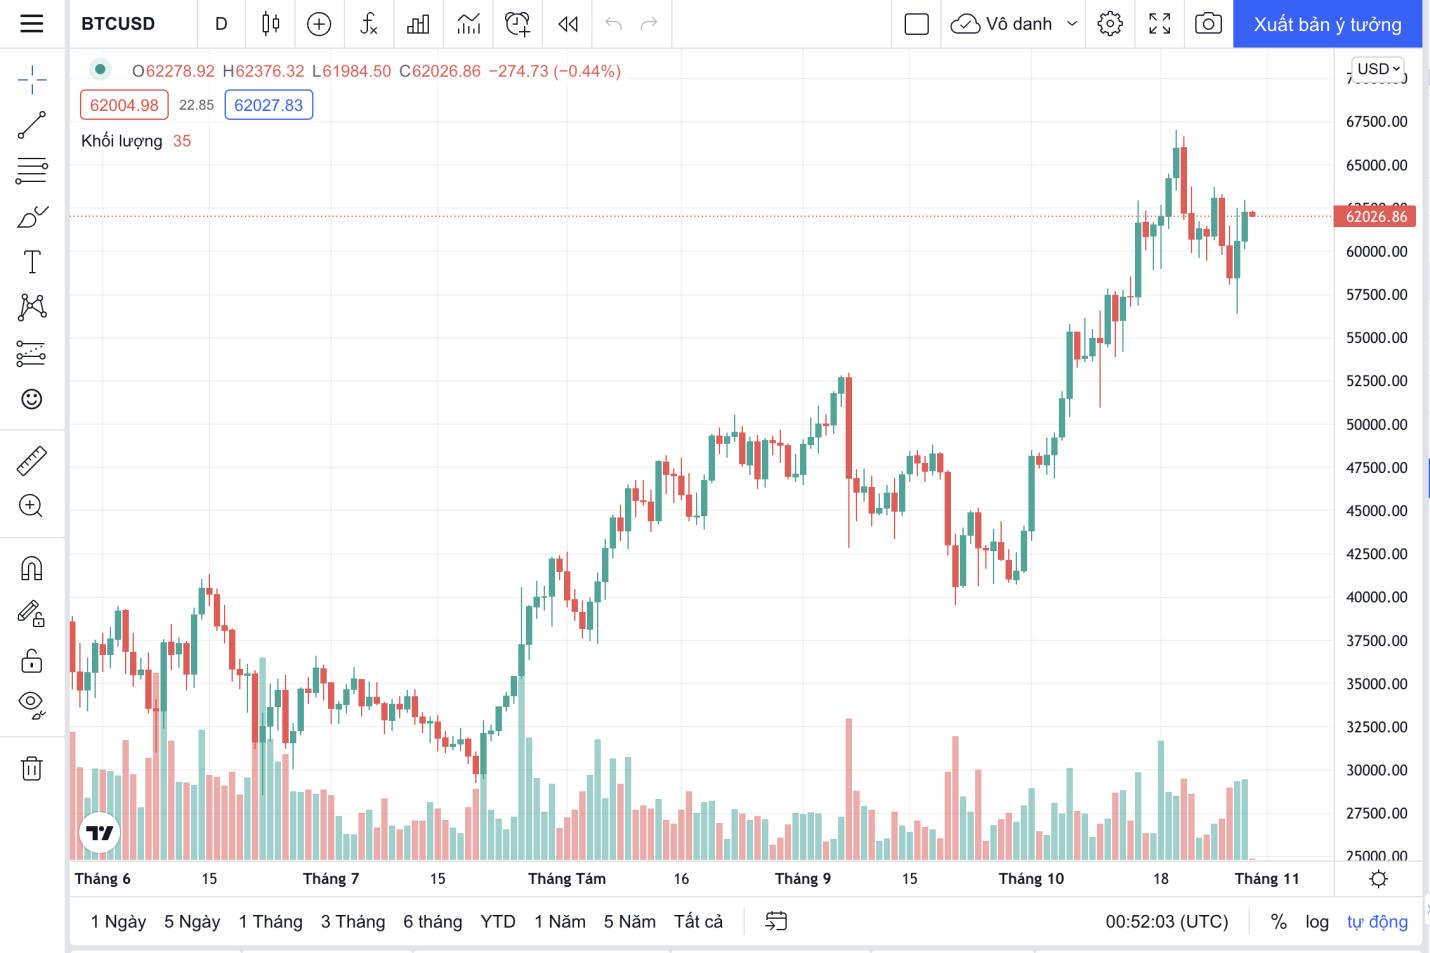Activate the zoom in tool
The image size is (1430, 953).
32,506
